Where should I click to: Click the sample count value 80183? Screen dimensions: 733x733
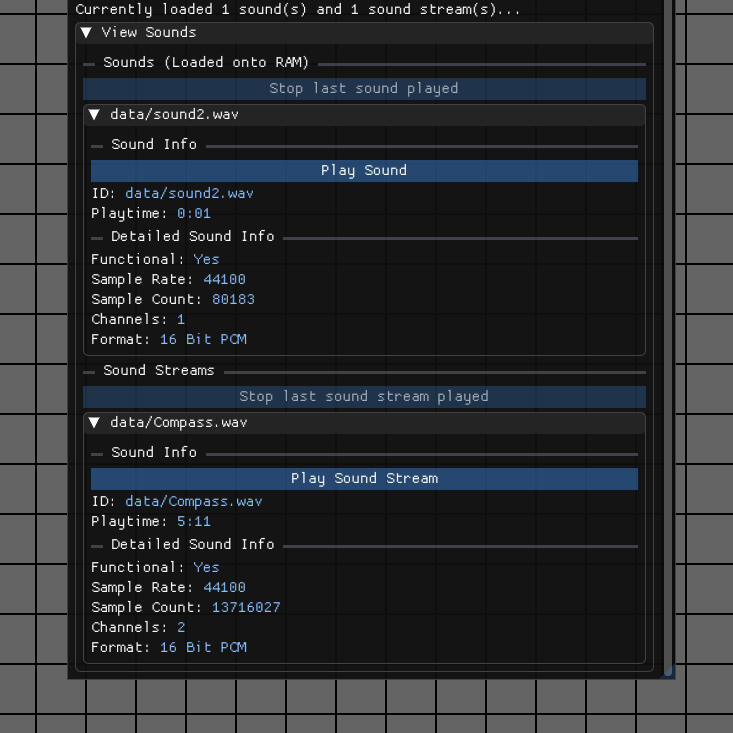(x=233, y=299)
